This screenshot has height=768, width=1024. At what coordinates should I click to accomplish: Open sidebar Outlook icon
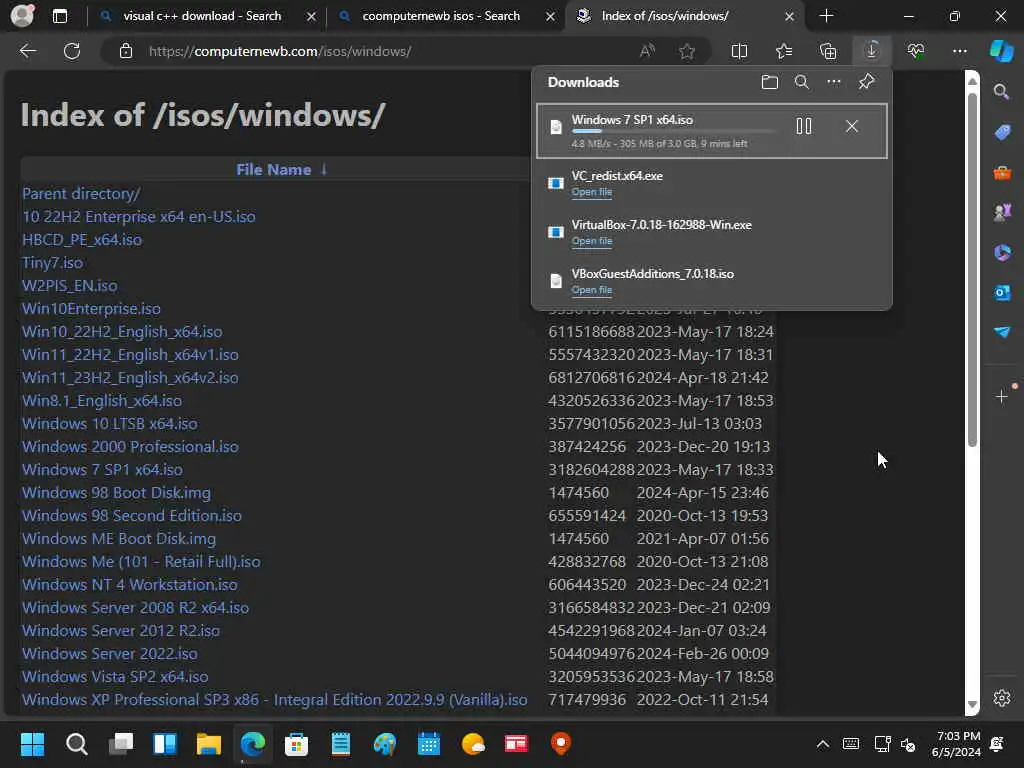(1002, 293)
